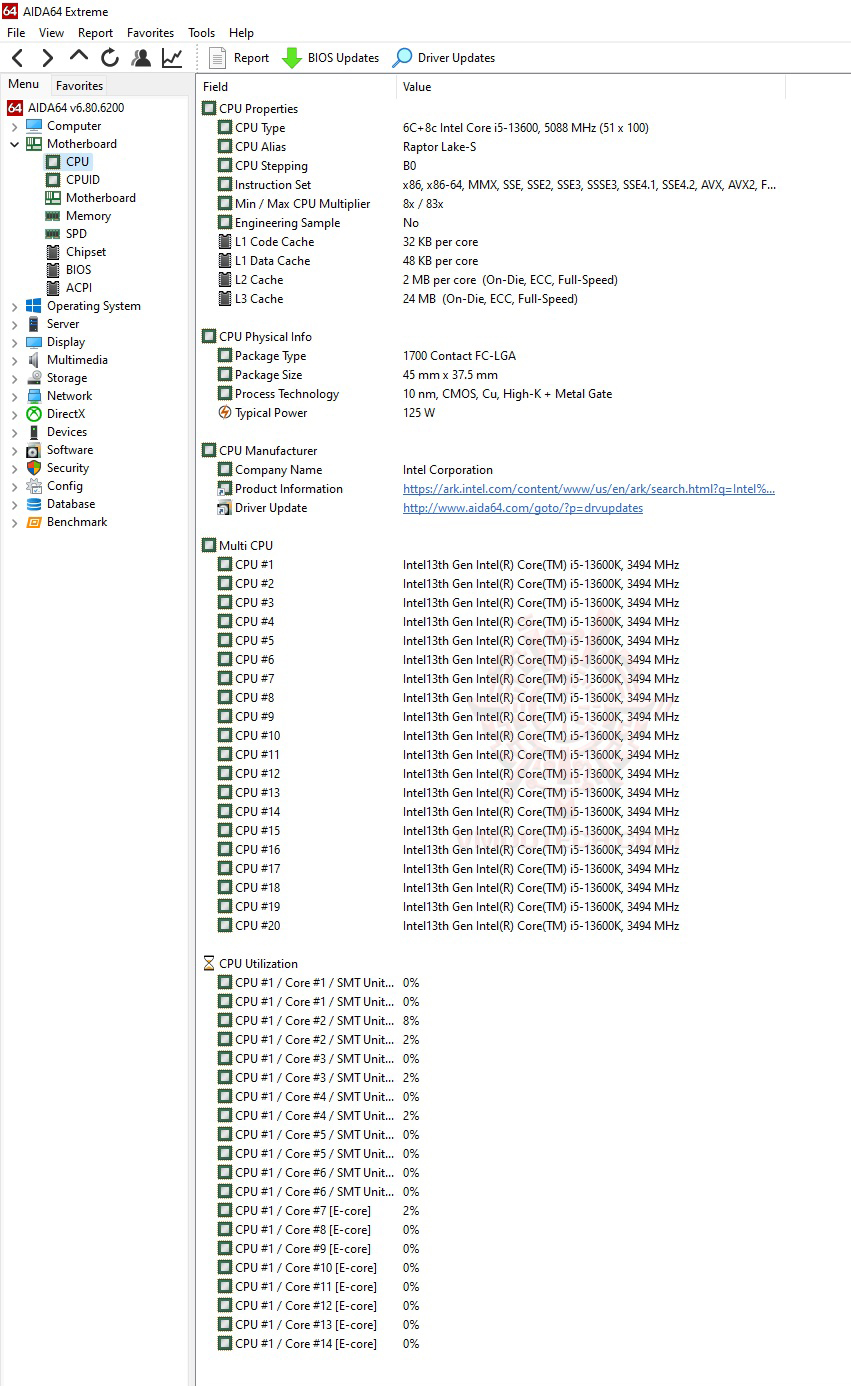The width and height of the screenshot is (851, 1386).
Task: Expand the Multimedia tree node
Action: (14, 360)
